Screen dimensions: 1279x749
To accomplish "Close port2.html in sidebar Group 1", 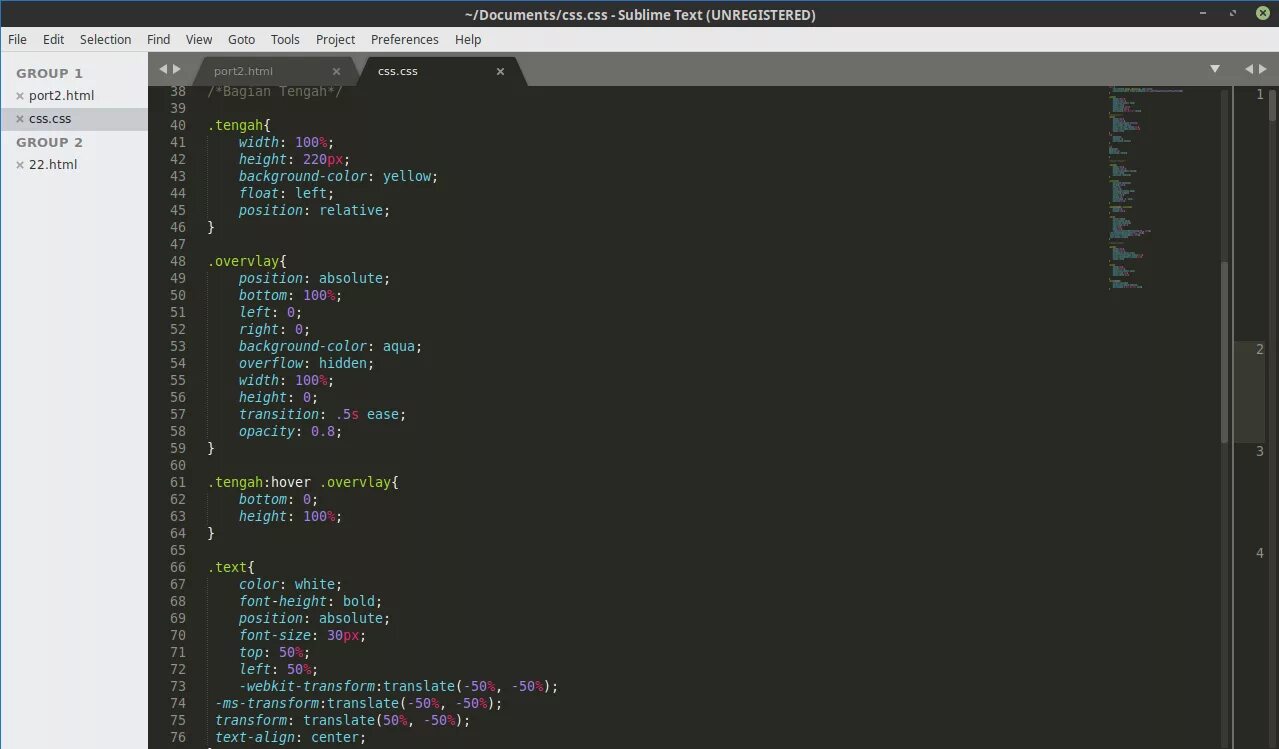I will click(x=20, y=96).
